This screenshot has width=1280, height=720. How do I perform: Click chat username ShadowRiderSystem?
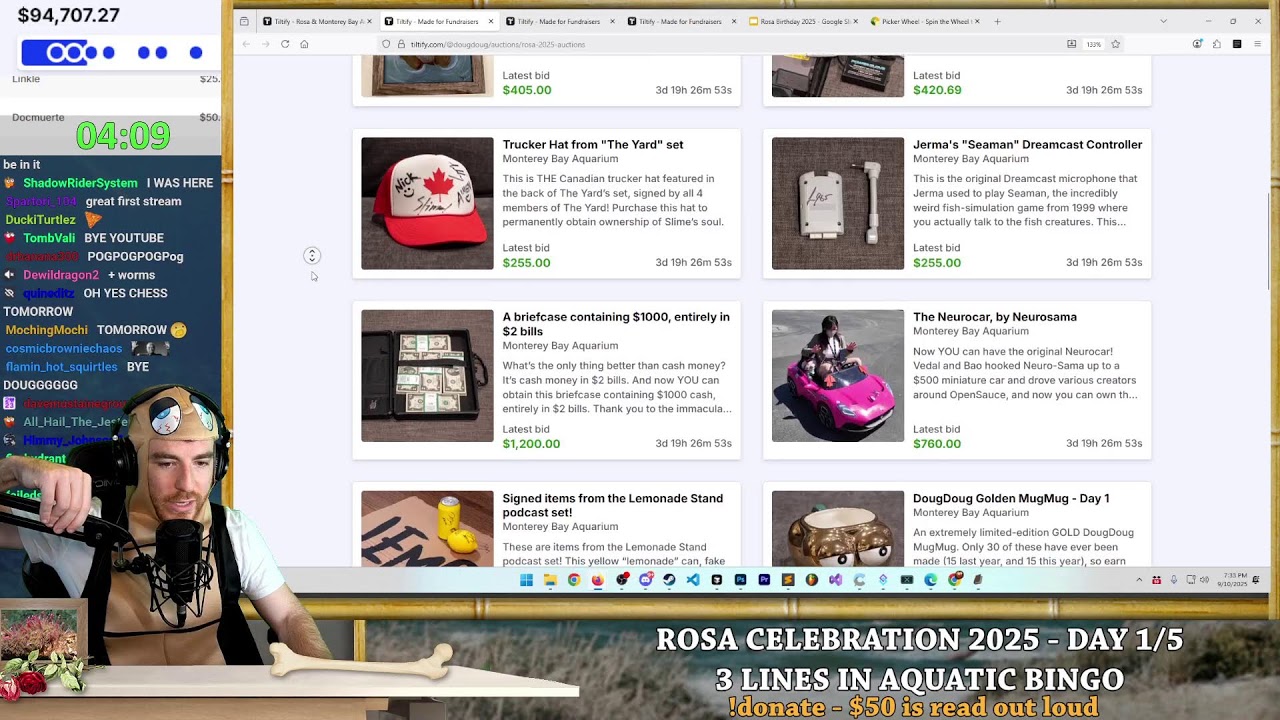pos(80,183)
